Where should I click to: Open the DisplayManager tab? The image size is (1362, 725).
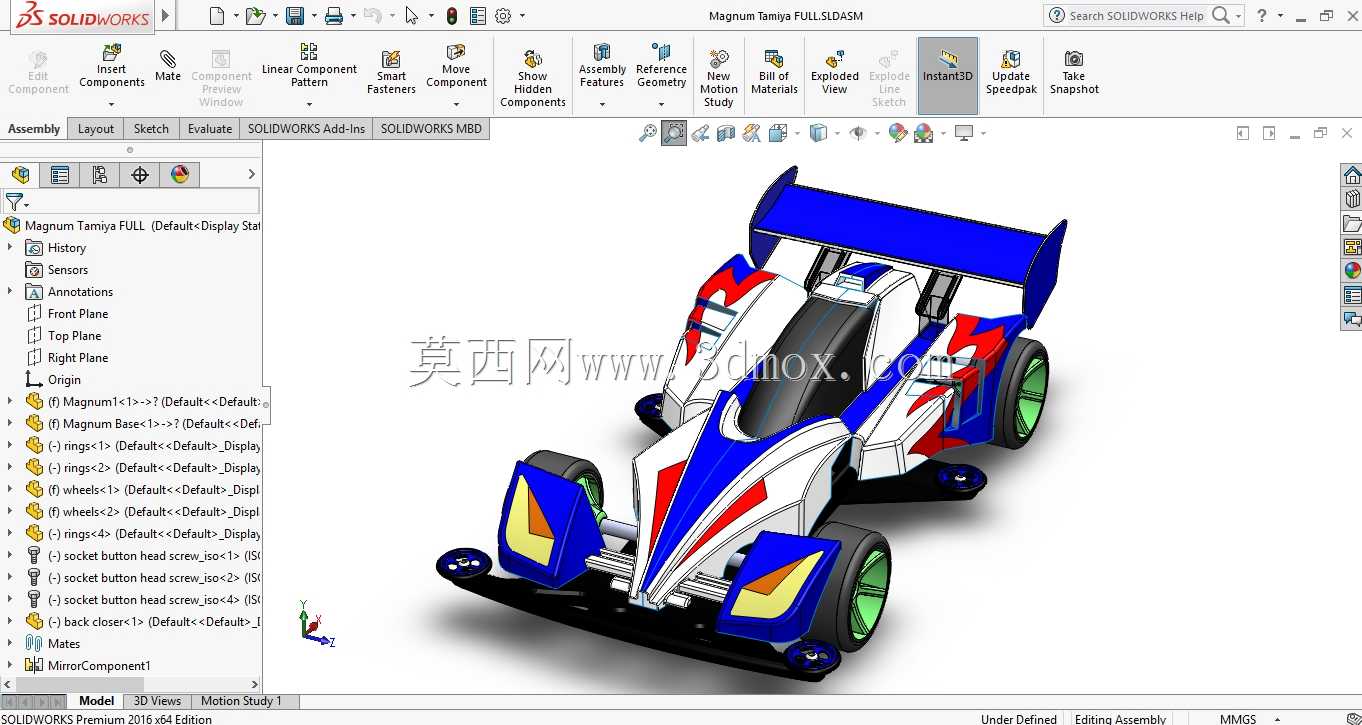coord(180,175)
